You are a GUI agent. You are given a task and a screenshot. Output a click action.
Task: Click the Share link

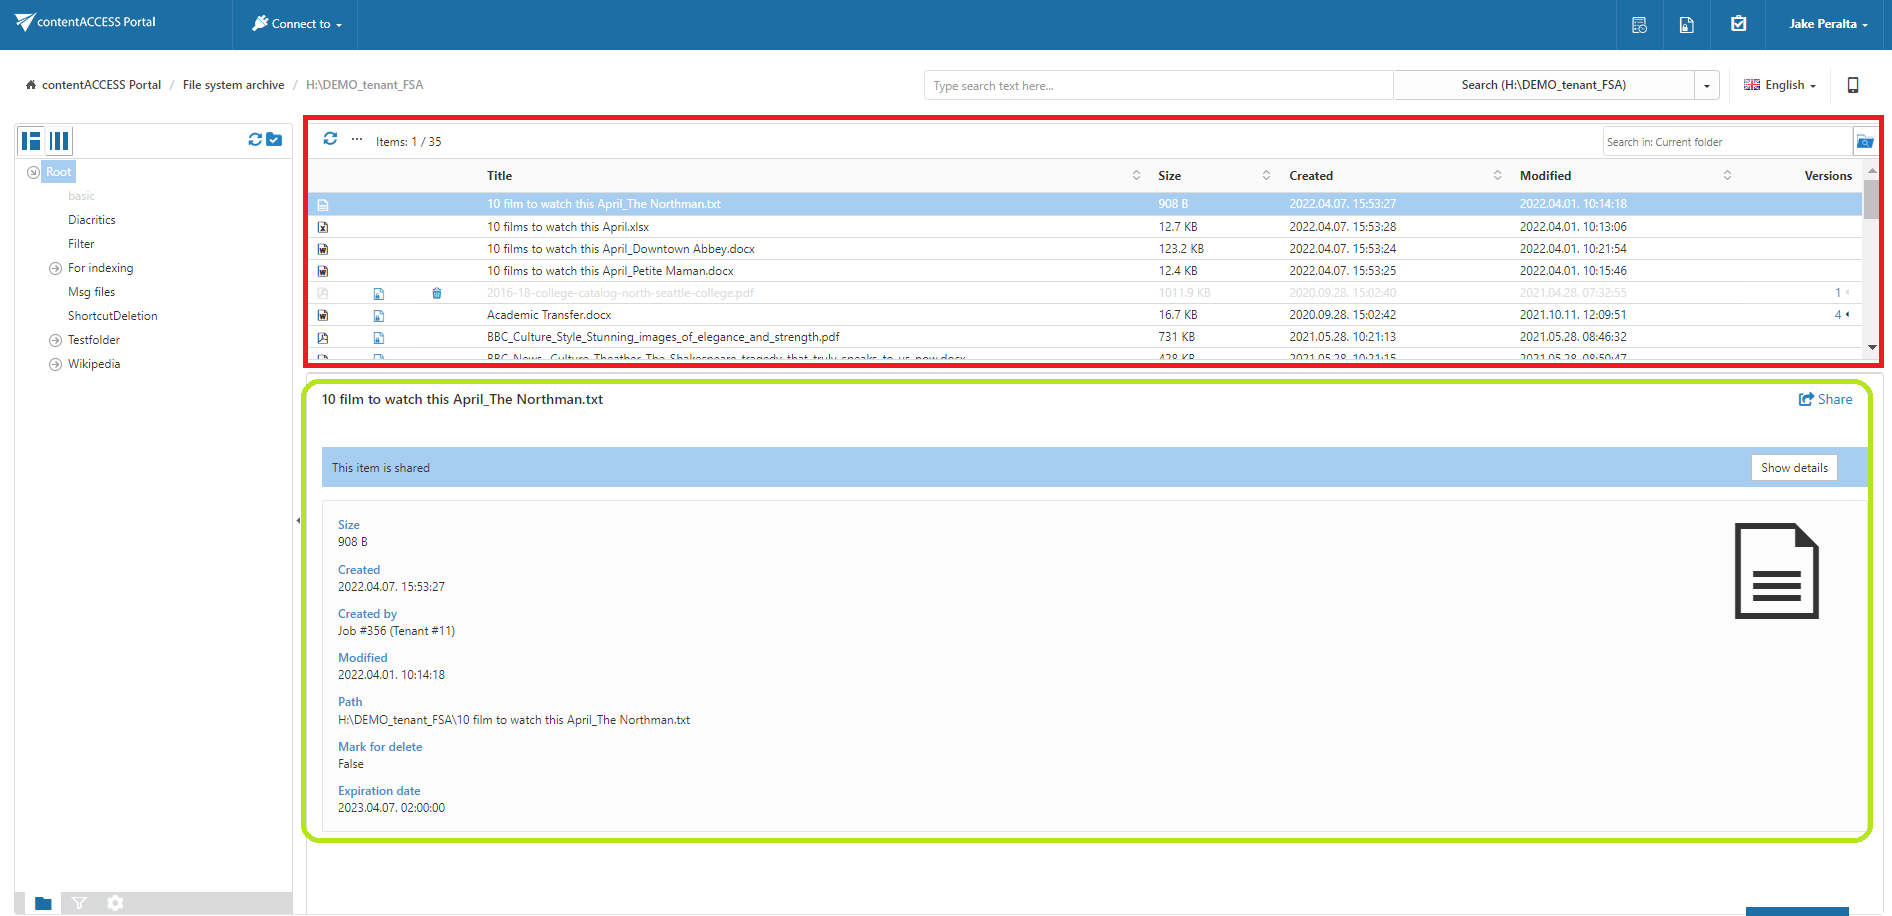[1825, 399]
